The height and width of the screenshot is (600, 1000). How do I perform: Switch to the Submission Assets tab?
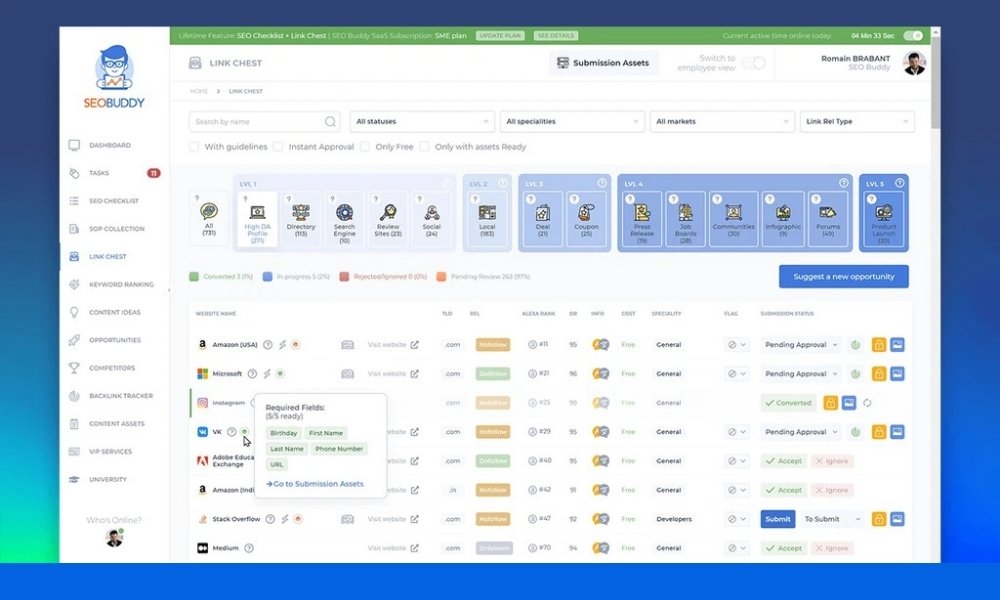(x=603, y=62)
